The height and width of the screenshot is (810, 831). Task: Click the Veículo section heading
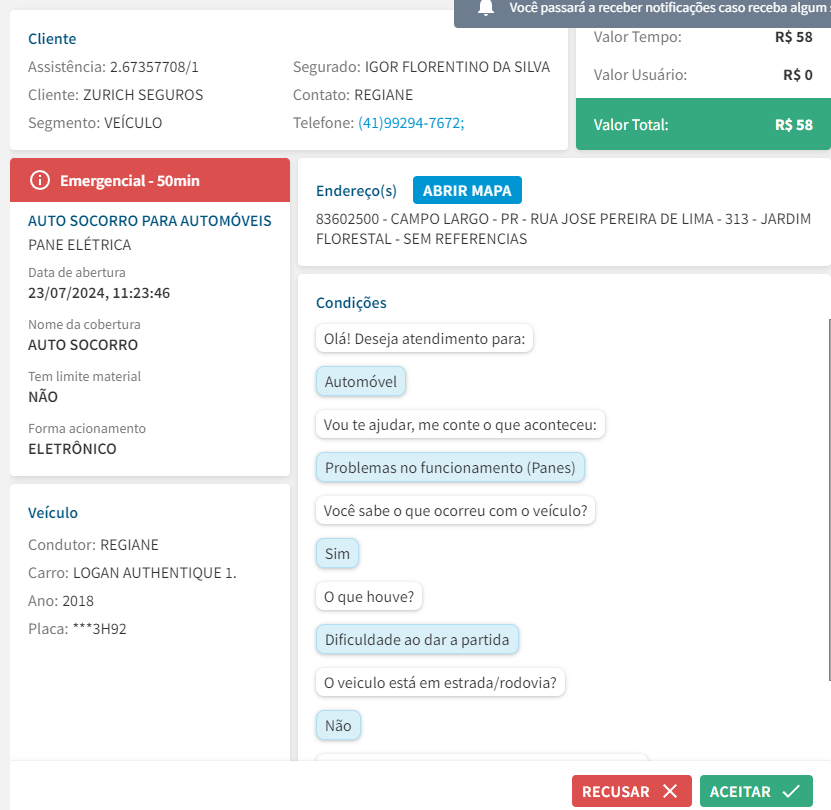(x=53, y=513)
